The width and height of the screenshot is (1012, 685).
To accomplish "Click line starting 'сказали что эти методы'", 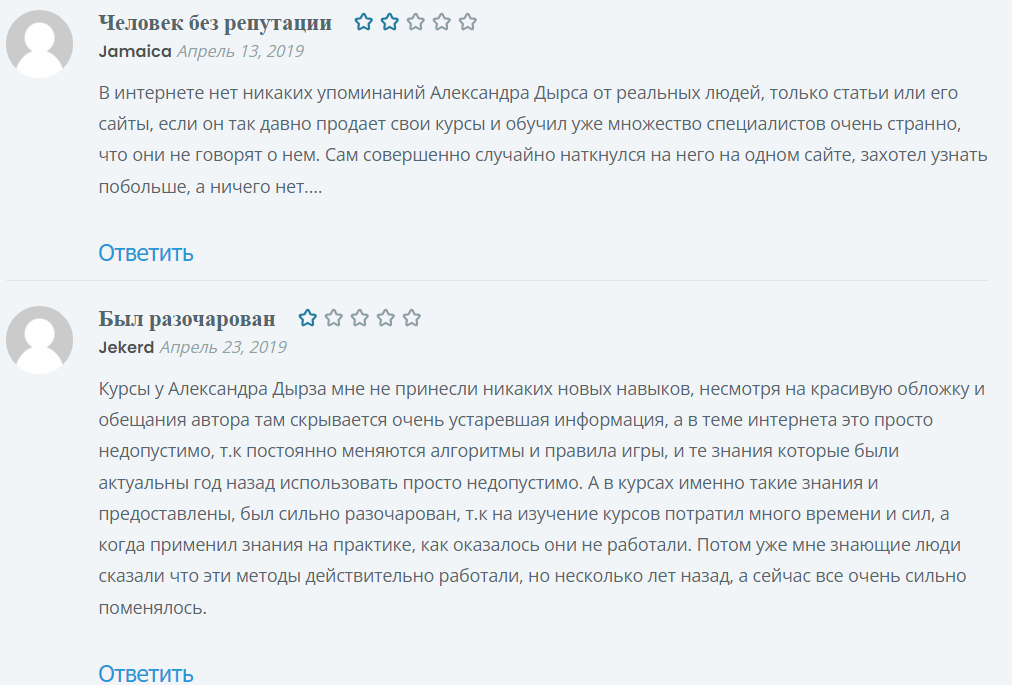I will (532, 576).
